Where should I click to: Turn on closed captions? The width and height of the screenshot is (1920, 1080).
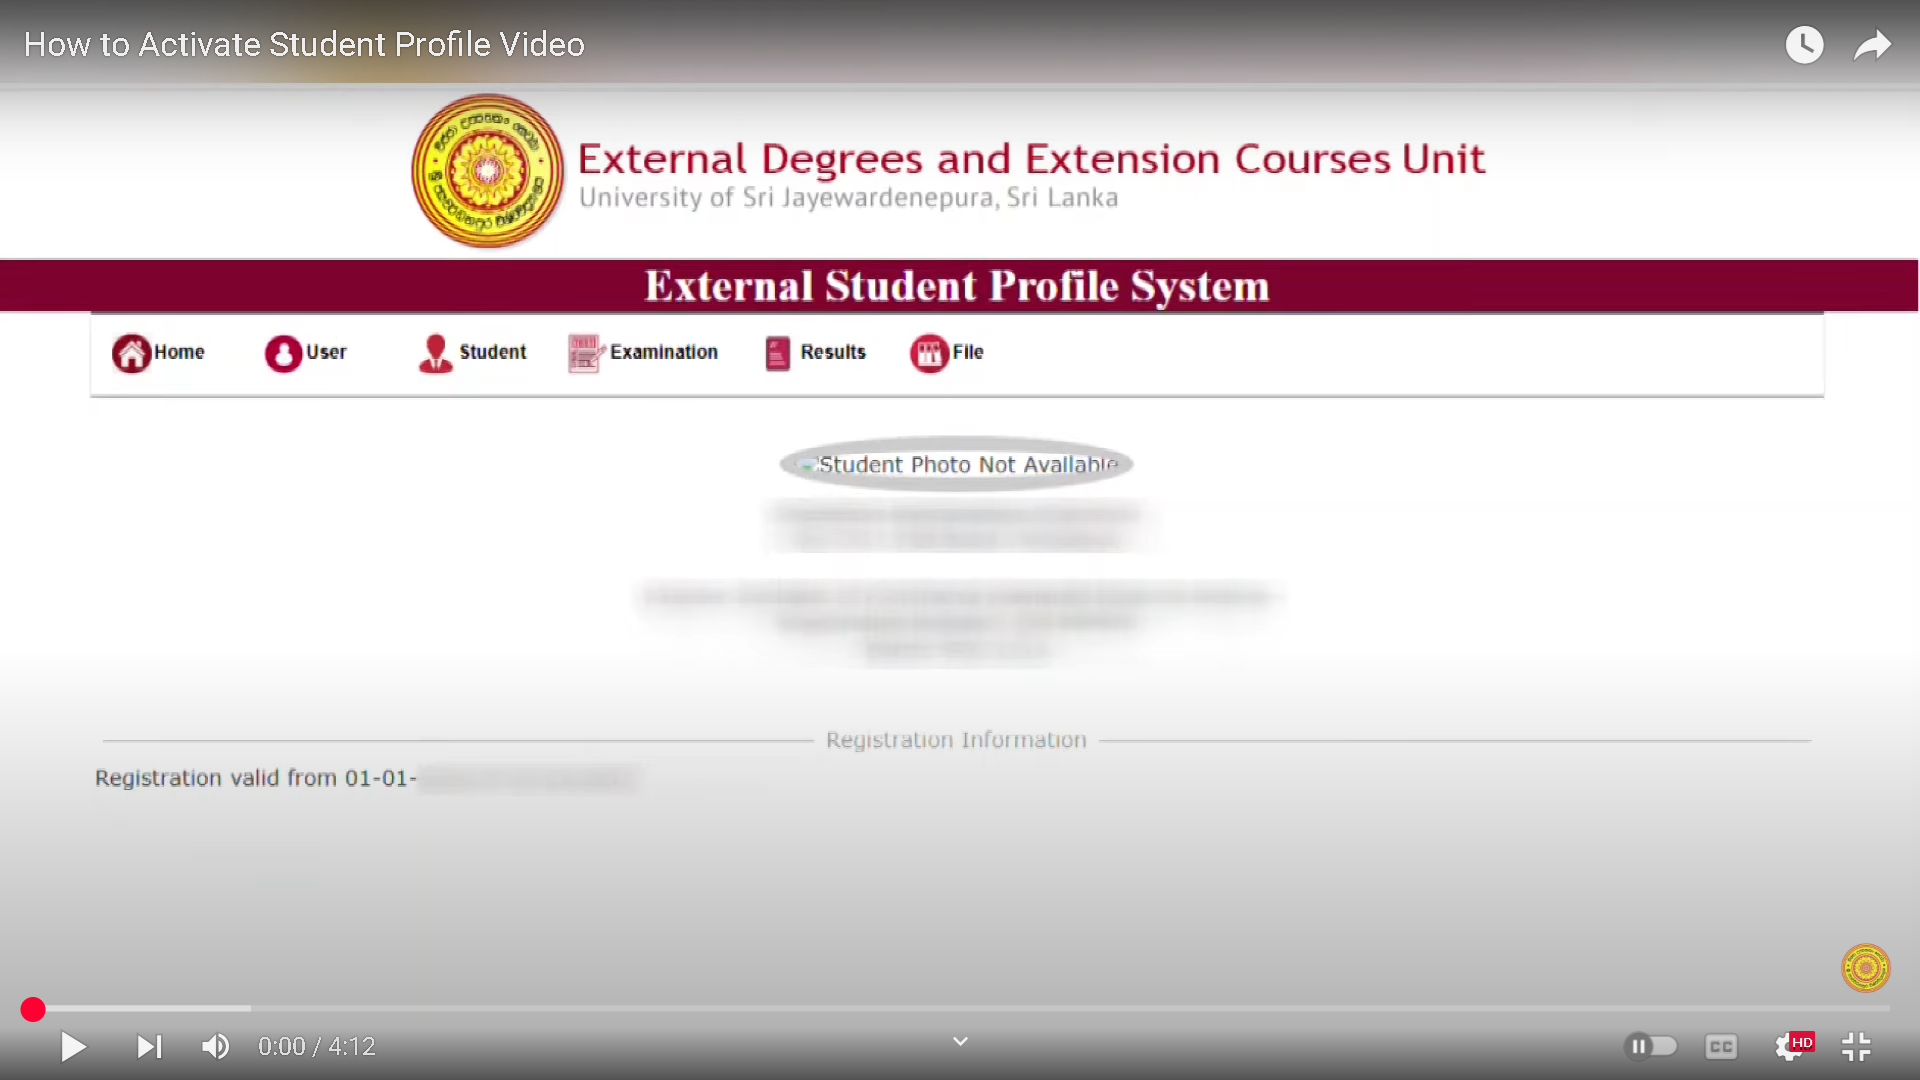point(1721,1047)
